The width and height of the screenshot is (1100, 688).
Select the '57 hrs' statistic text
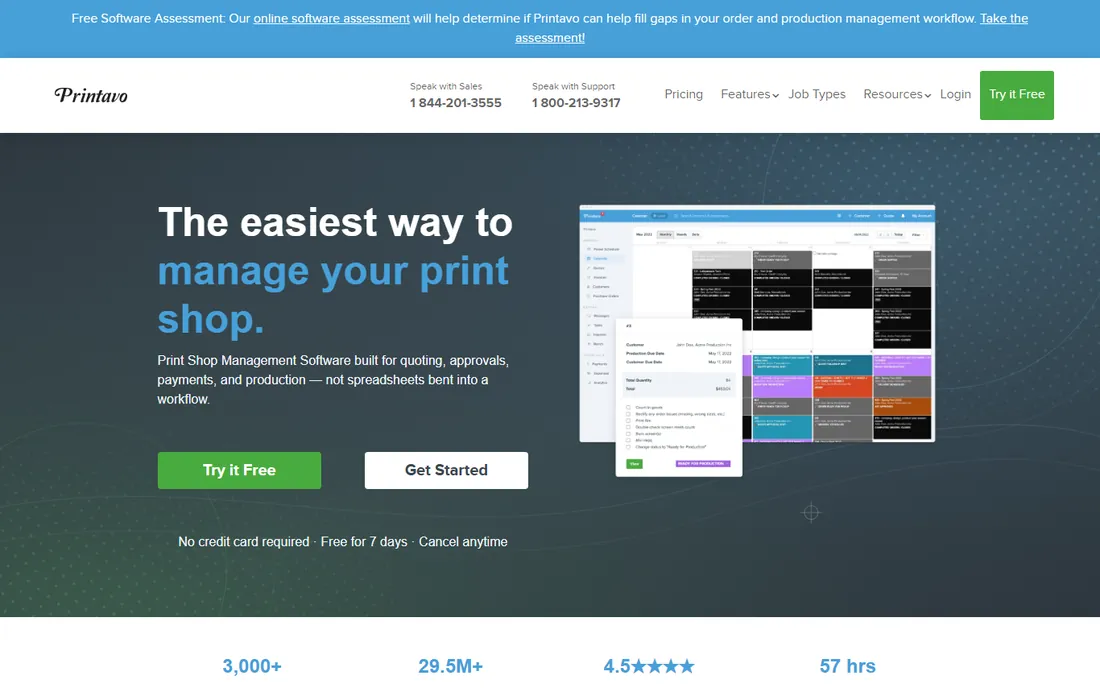point(847,666)
